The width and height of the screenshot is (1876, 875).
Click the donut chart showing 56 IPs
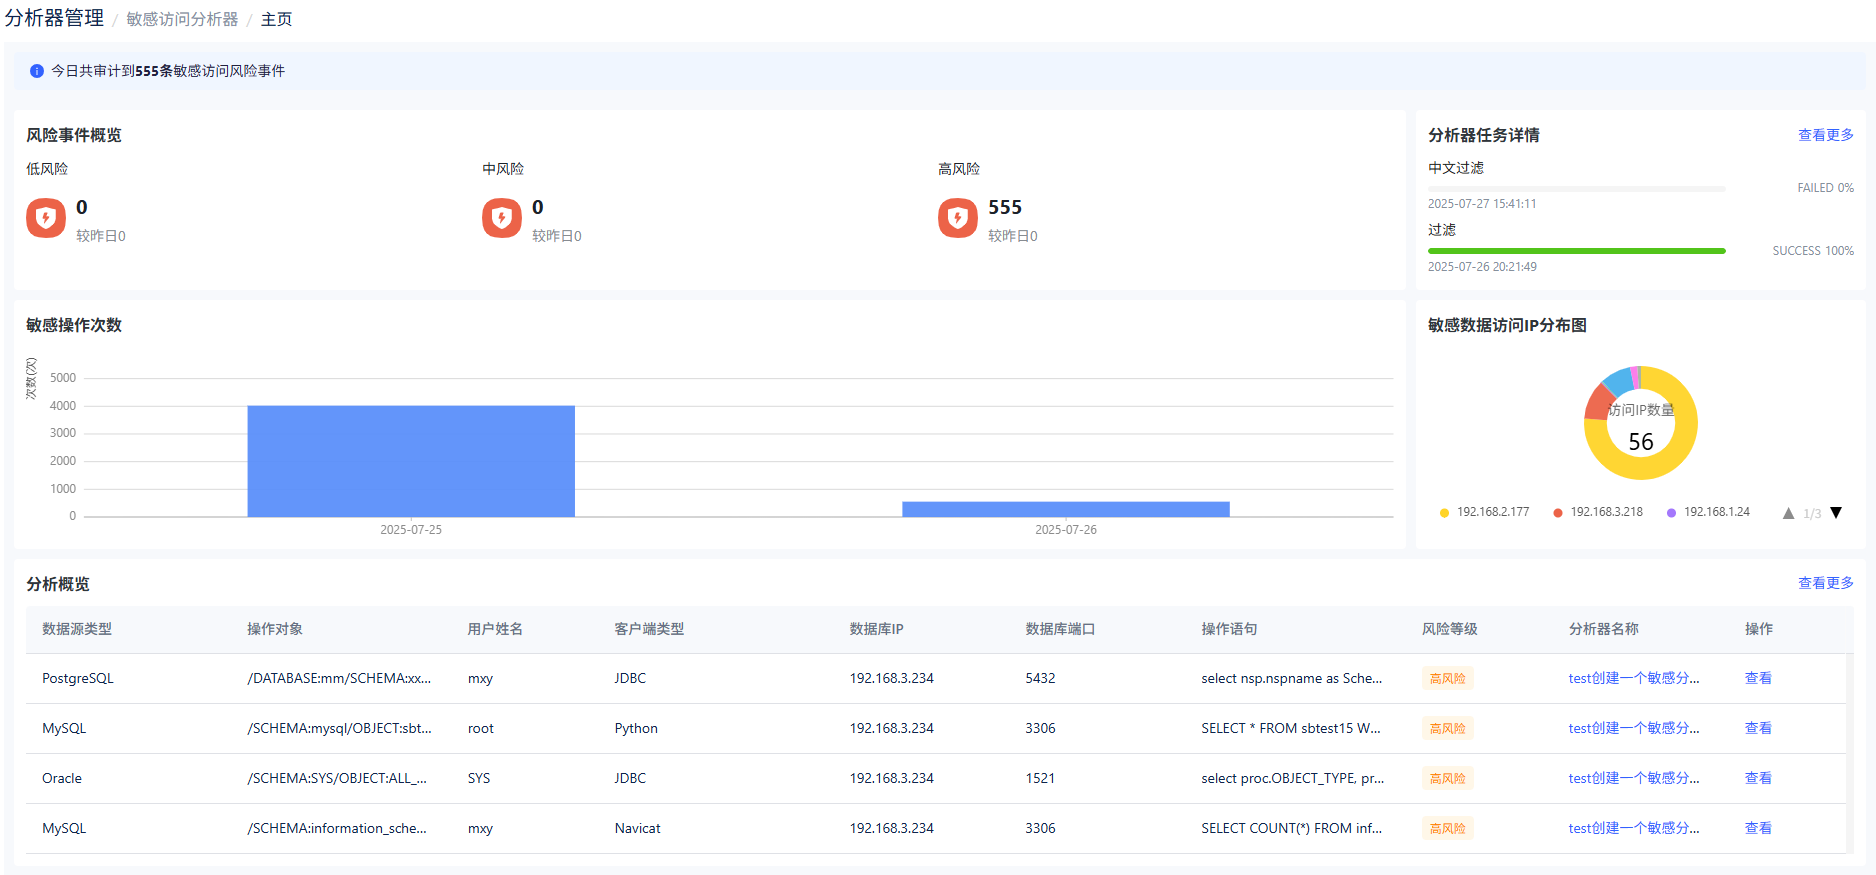[x=1641, y=423]
